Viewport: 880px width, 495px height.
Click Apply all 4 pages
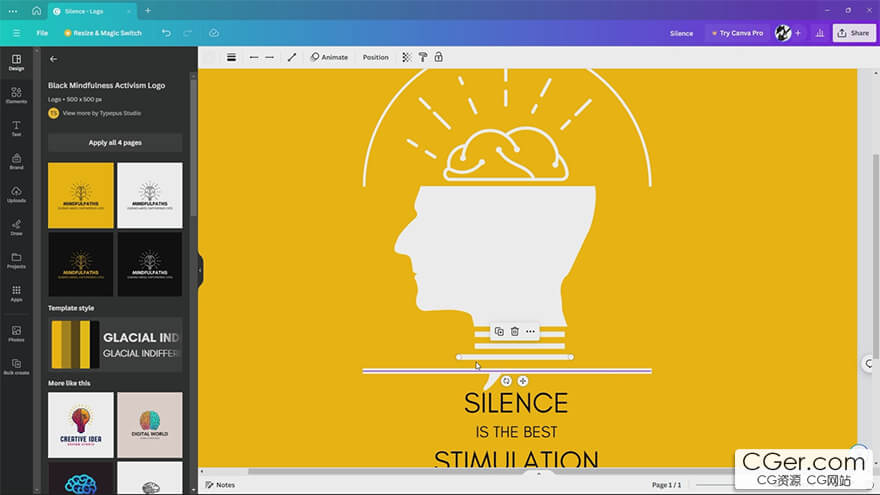coord(115,143)
